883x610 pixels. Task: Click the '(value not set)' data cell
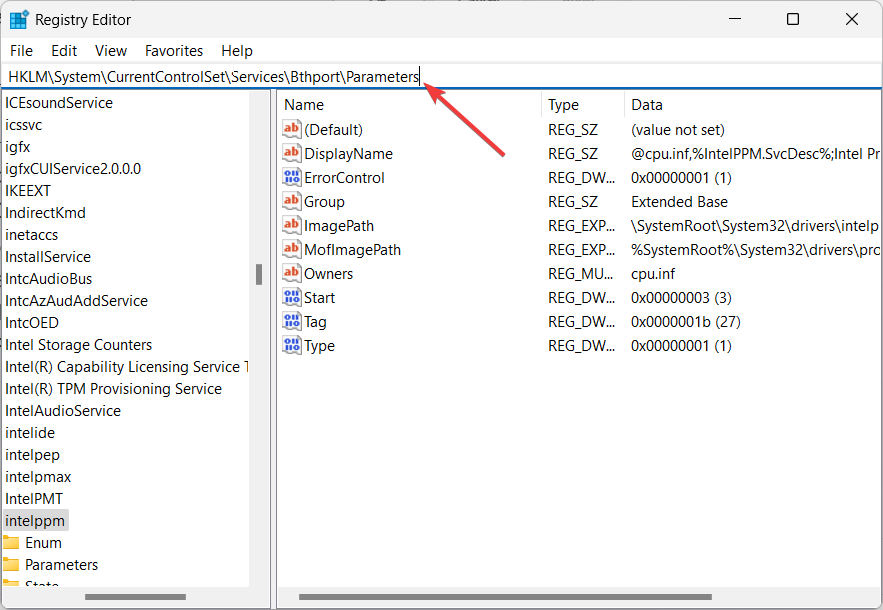pyautogui.click(x=677, y=129)
